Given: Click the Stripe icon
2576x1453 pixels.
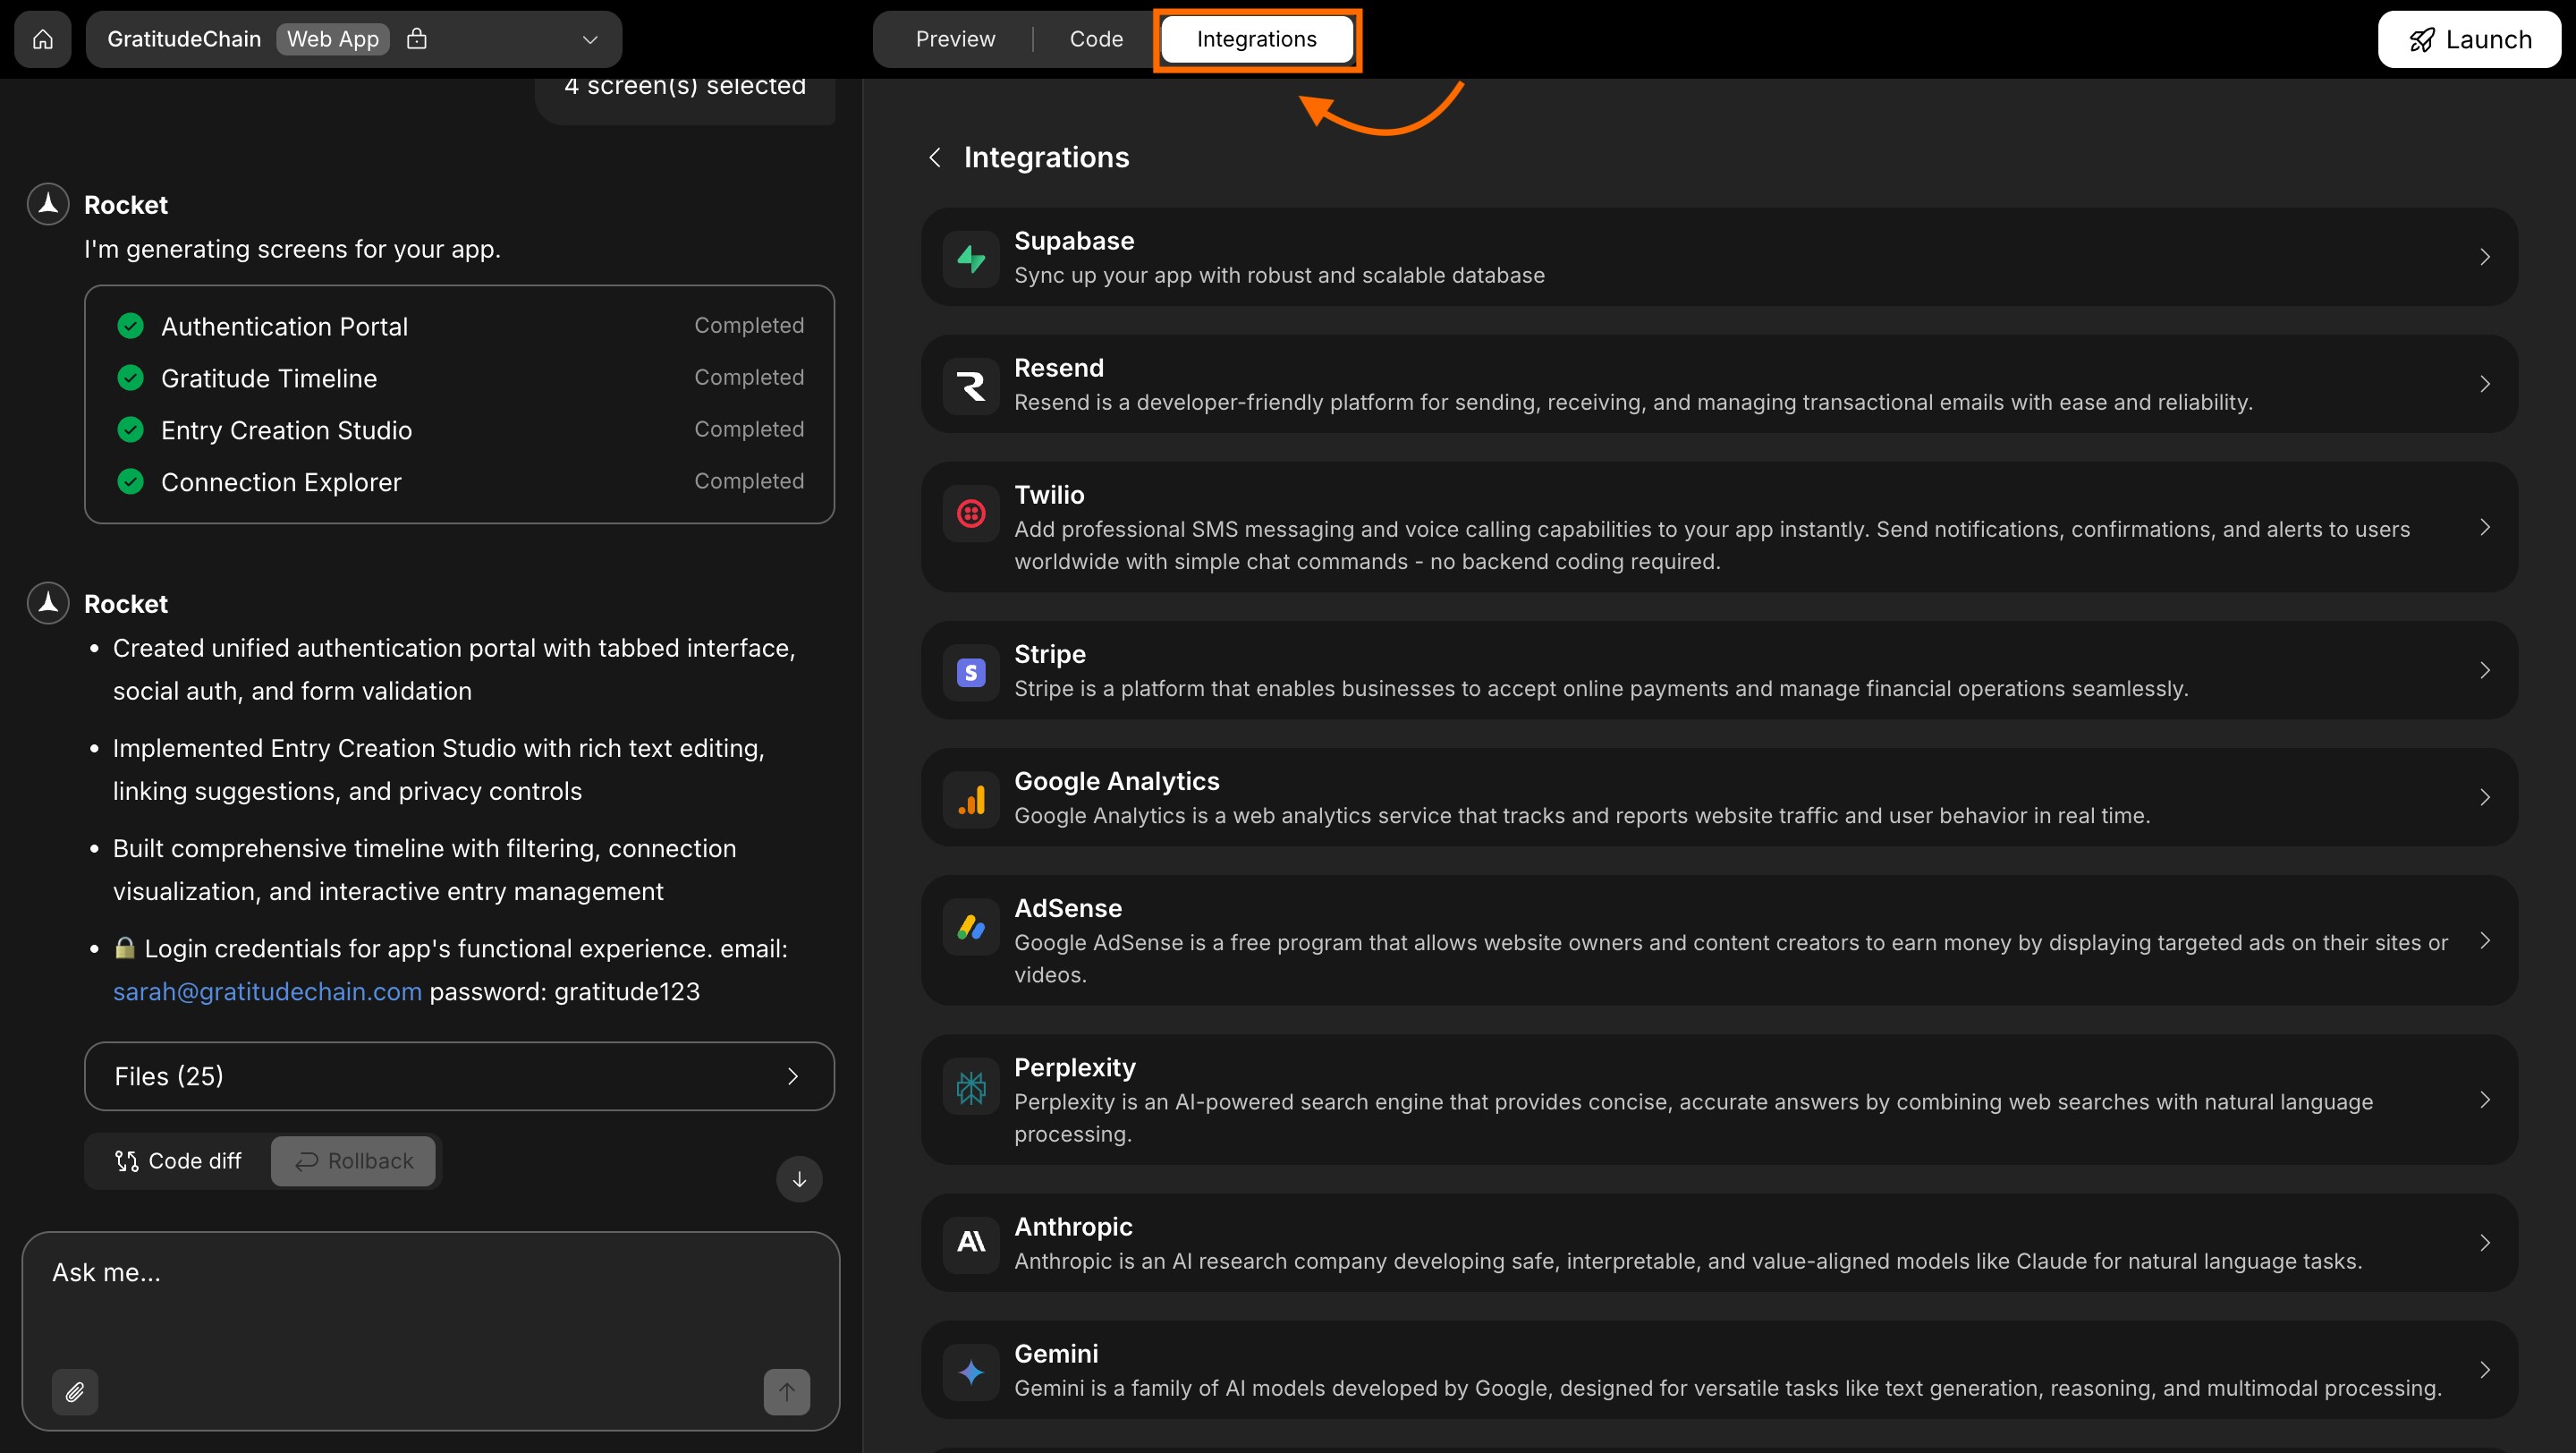Looking at the screenshot, I should click(x=970, y=672).
